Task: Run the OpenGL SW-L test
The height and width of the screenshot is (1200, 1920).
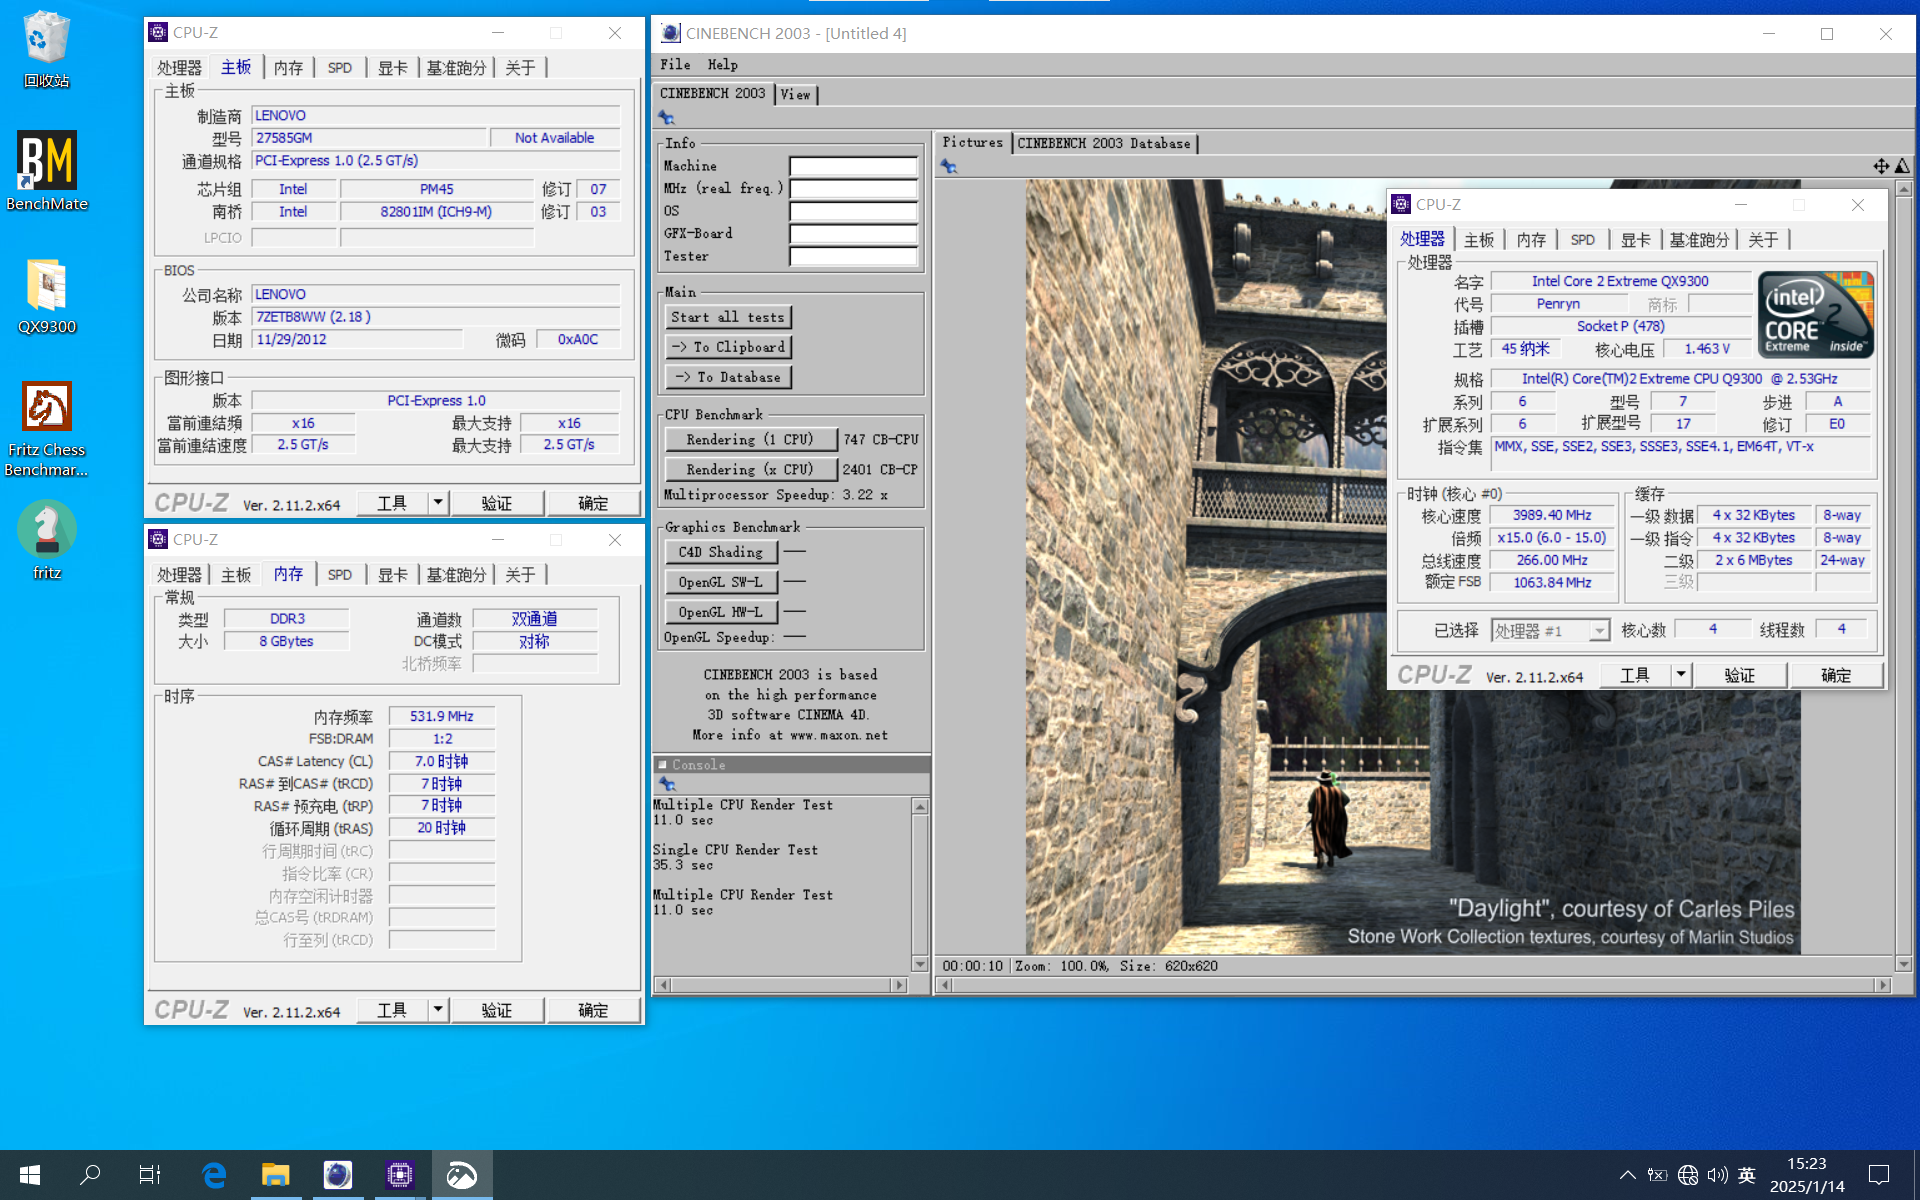Action: [x=721, y=582]
